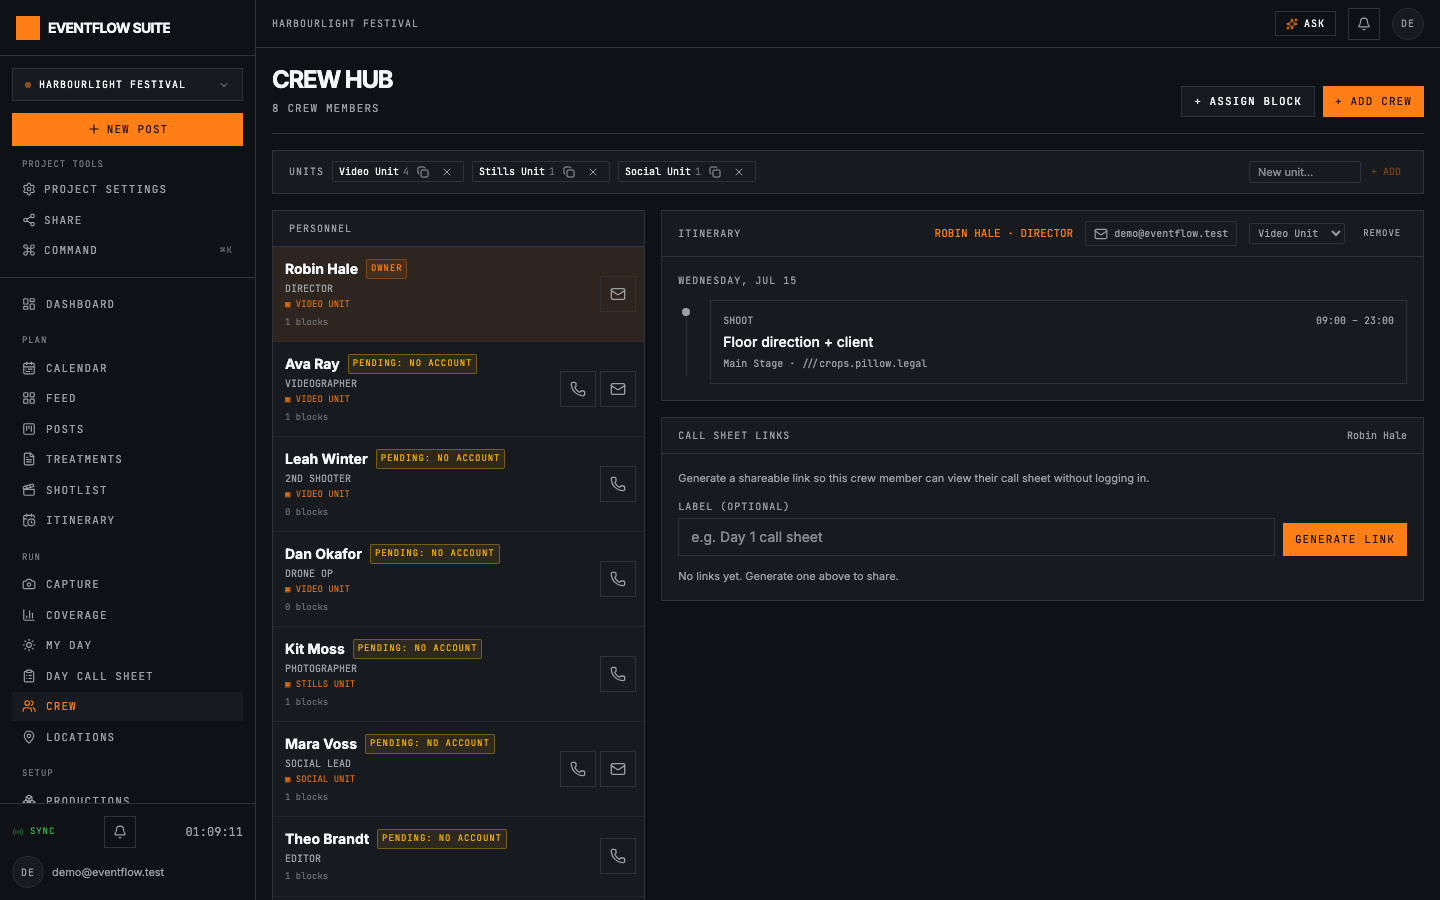Open the Share option

(x=127, y=220)
